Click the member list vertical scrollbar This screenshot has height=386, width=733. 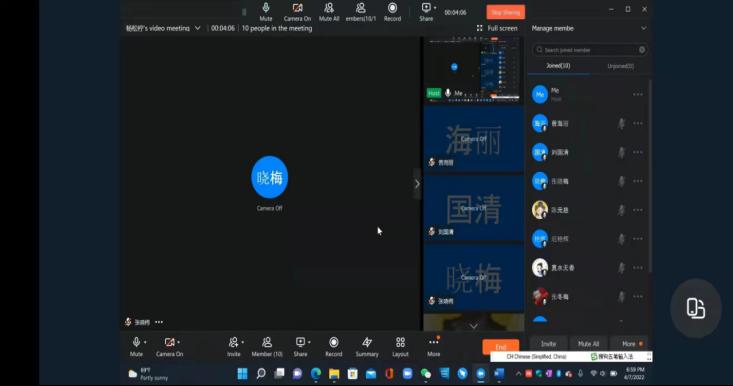650,175
